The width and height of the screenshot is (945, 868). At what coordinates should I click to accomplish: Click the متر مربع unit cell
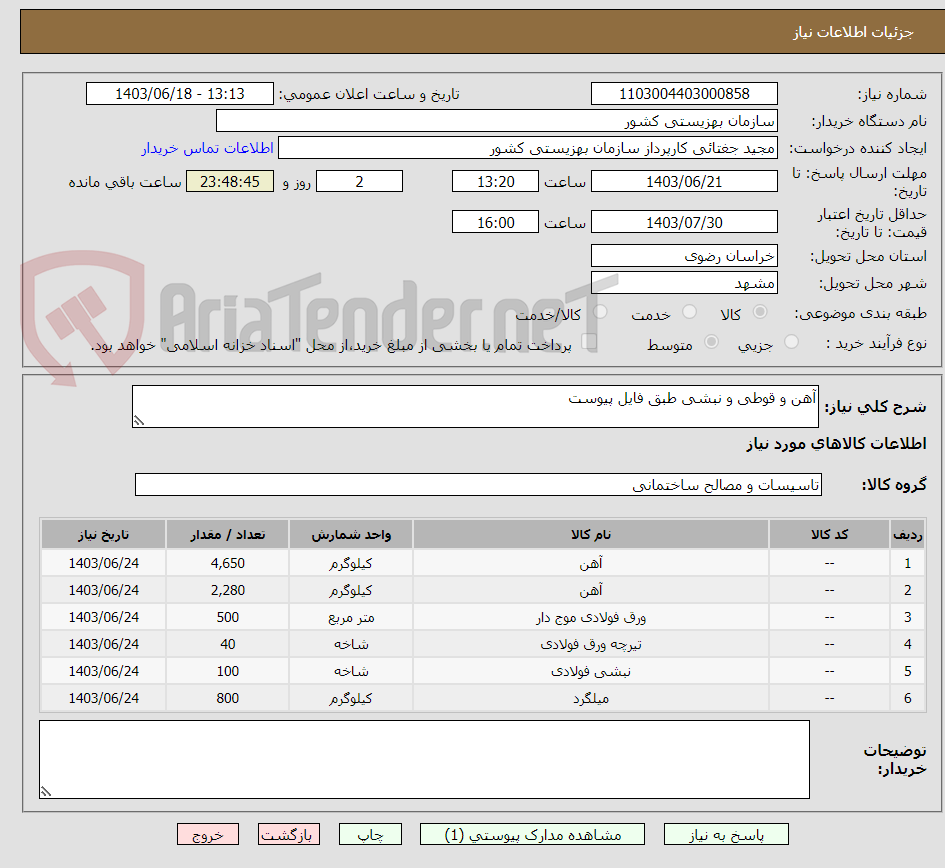tap(351, 617)
